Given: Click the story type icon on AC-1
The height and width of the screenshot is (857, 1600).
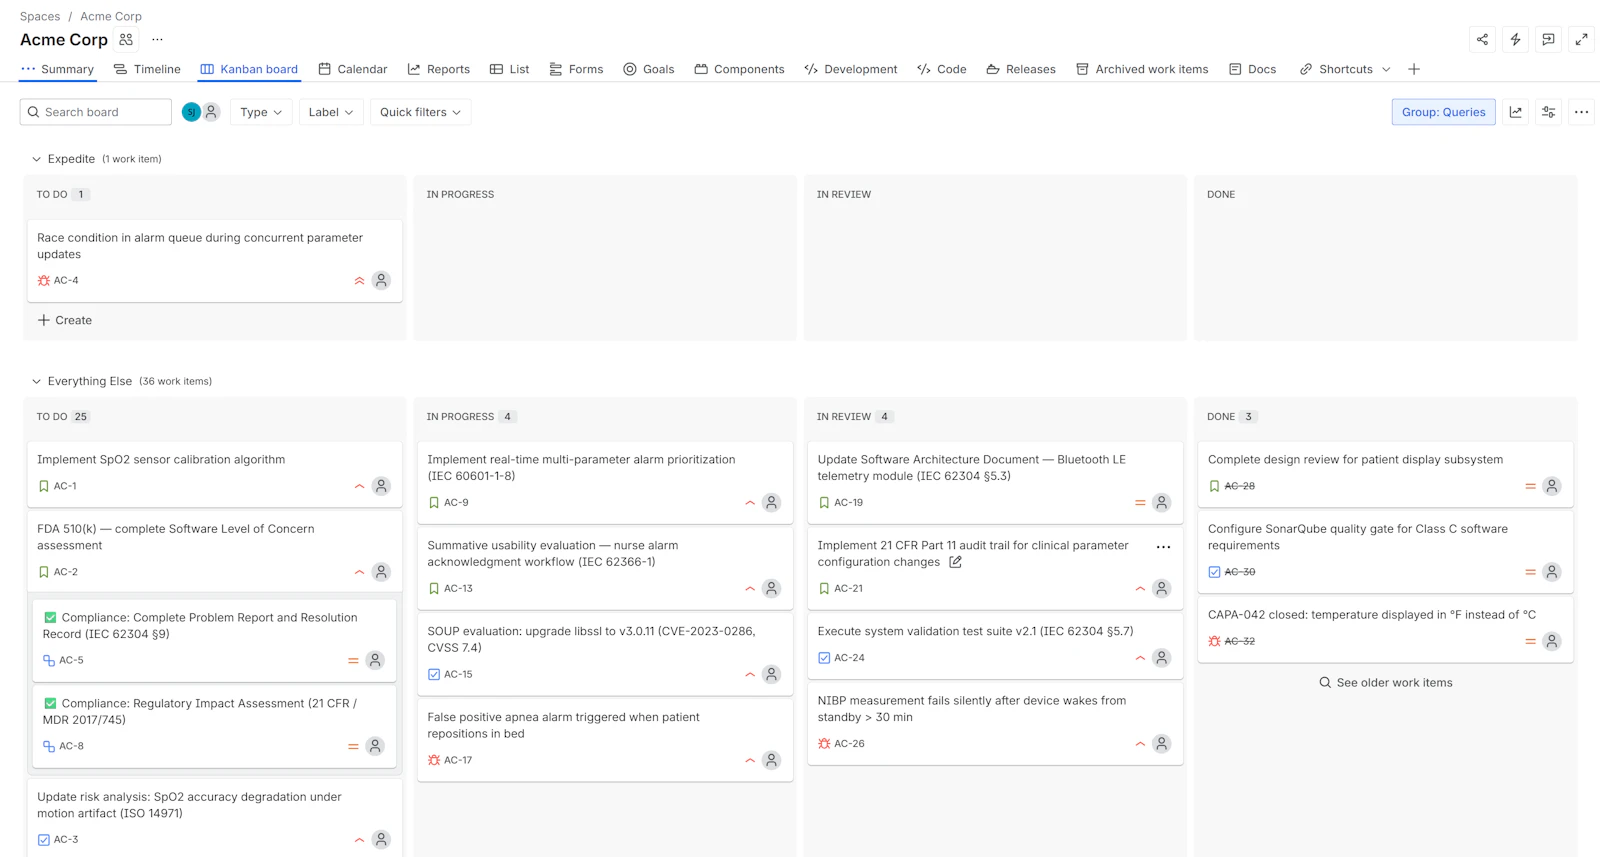Looking at the screenshot, I should [43, 486].
